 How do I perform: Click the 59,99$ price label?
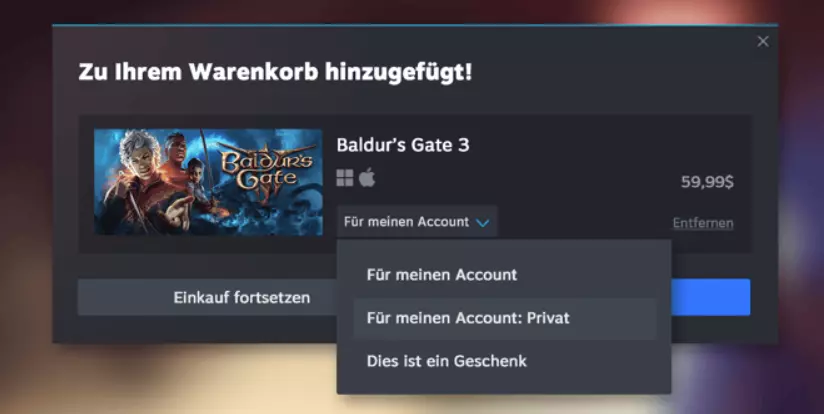click(x=707, y=182)
